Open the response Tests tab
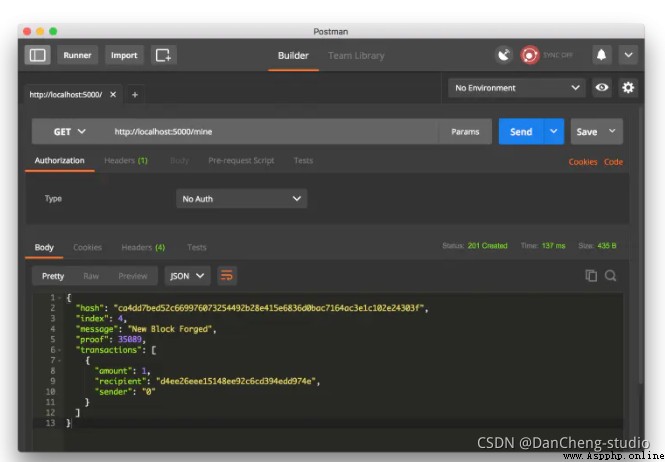This screenshot has height=462, width=665. (x=197, y=247)
